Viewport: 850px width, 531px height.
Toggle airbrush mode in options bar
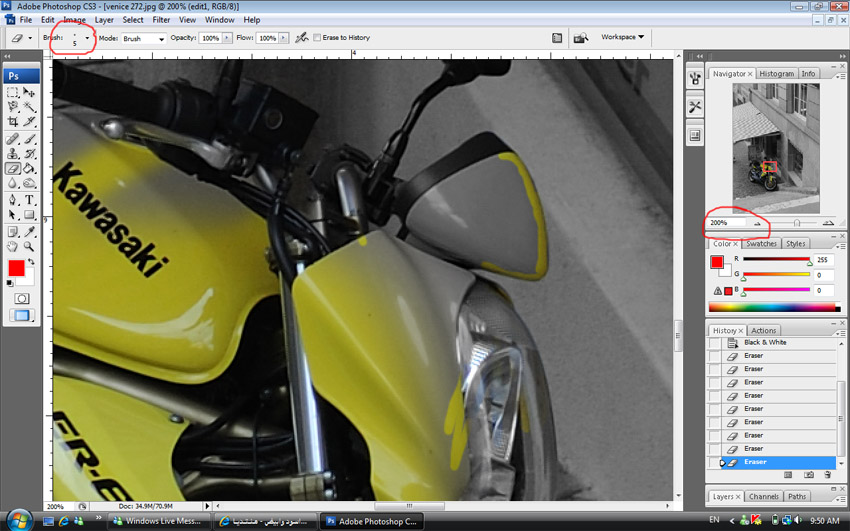pyautogui.click(x=301, y=37)
